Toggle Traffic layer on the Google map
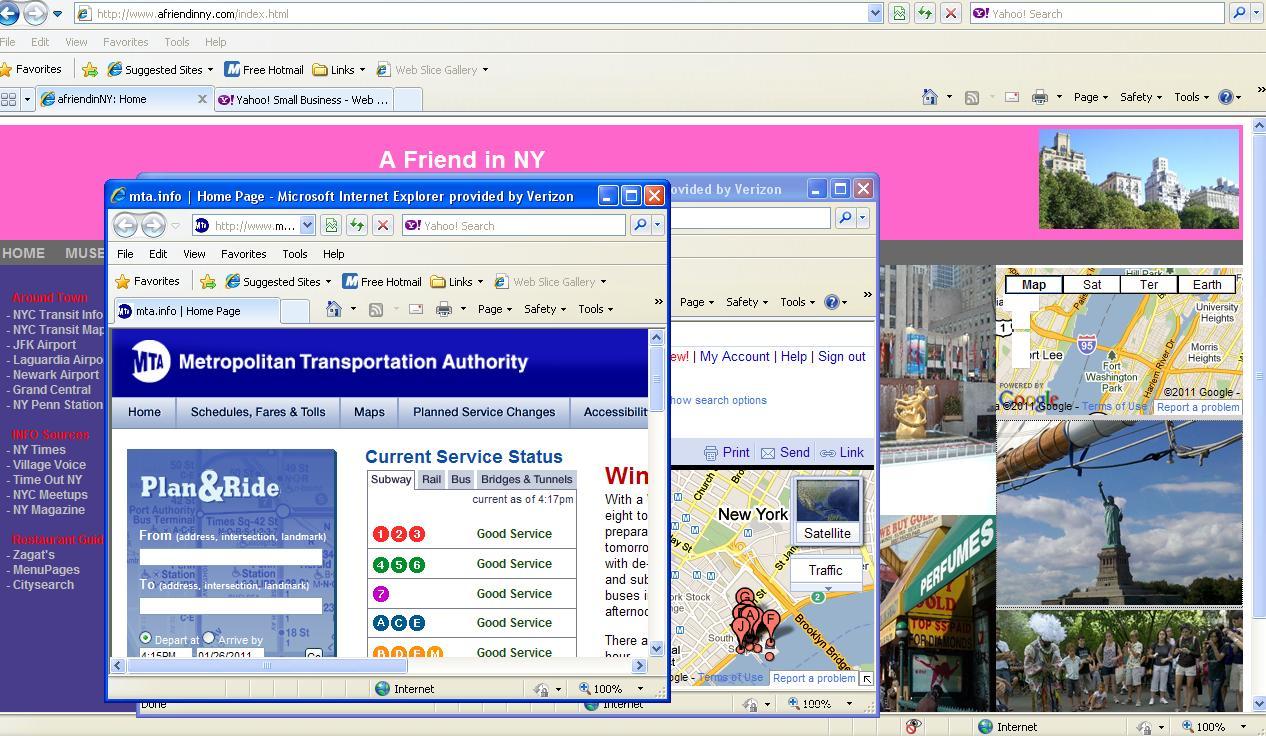 pyautogui.click(x=825, y=570)
